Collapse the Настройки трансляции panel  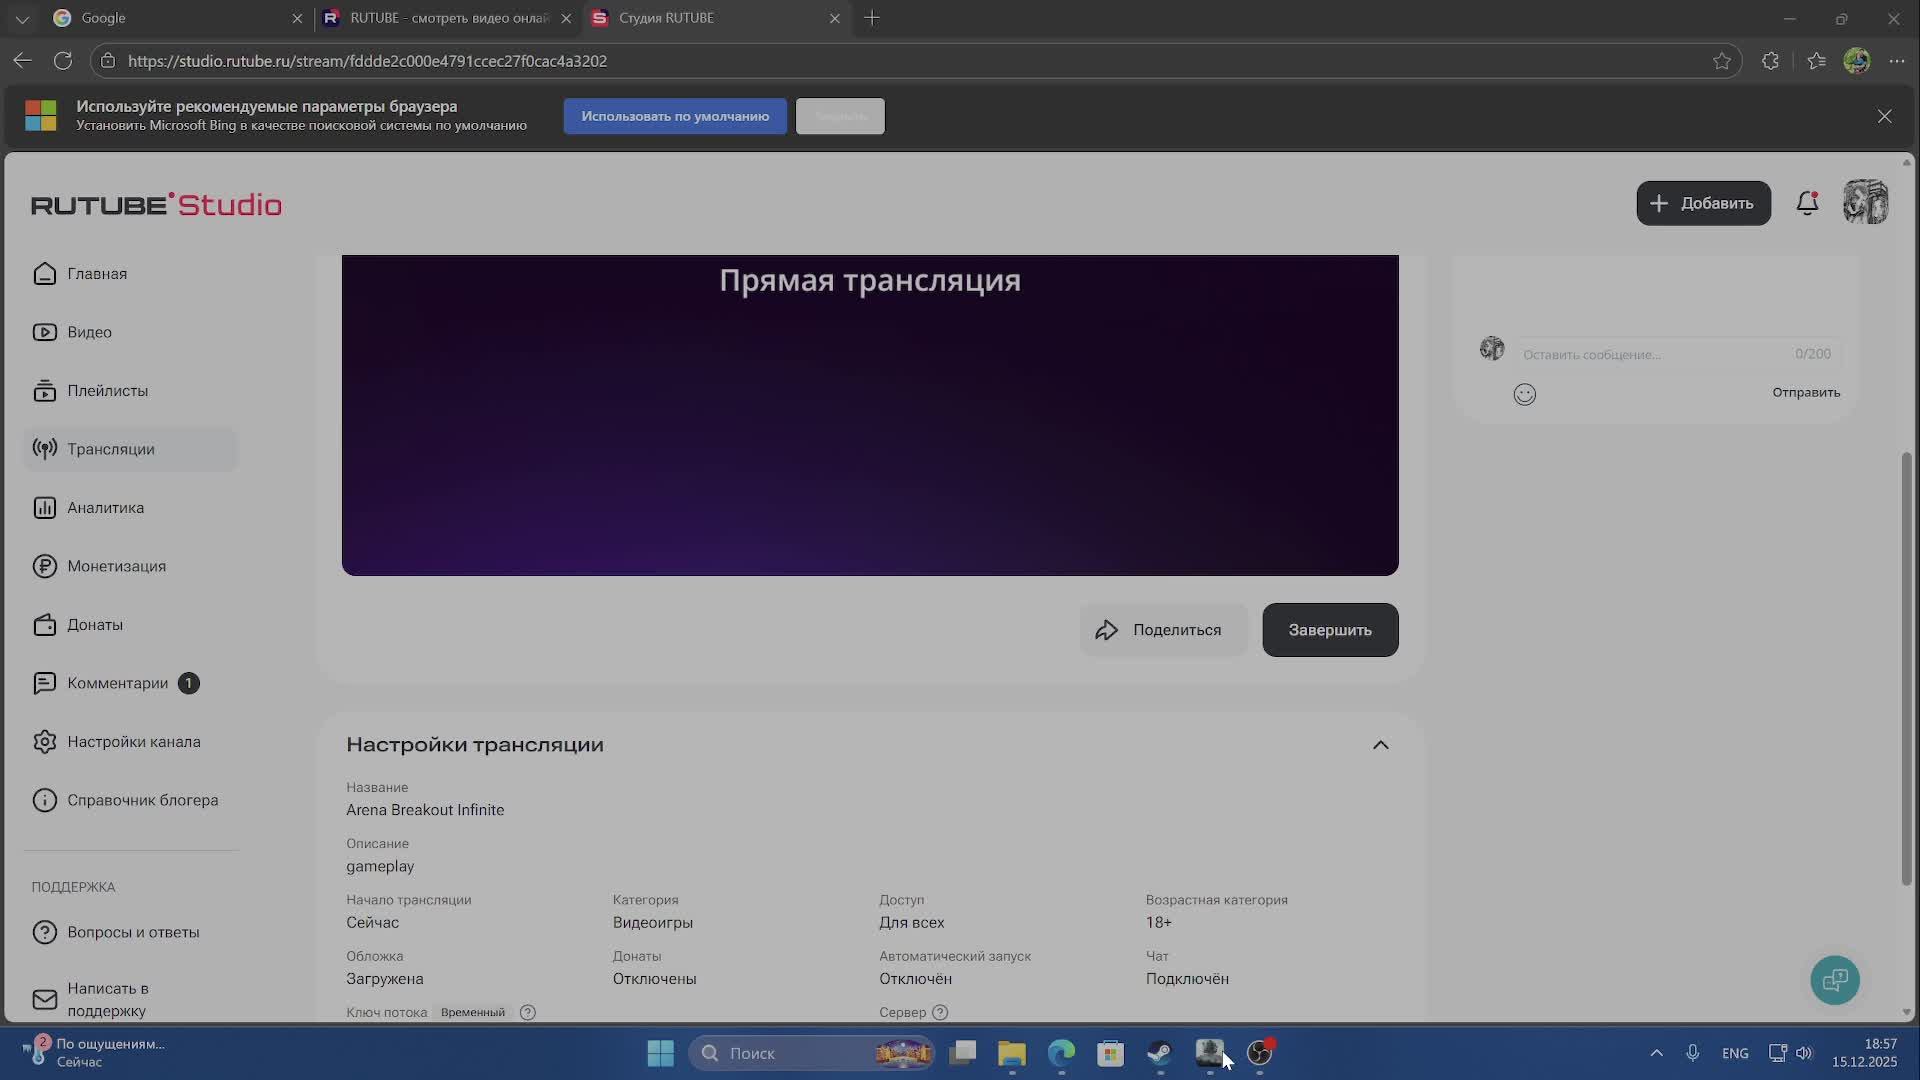point(1380,745)
